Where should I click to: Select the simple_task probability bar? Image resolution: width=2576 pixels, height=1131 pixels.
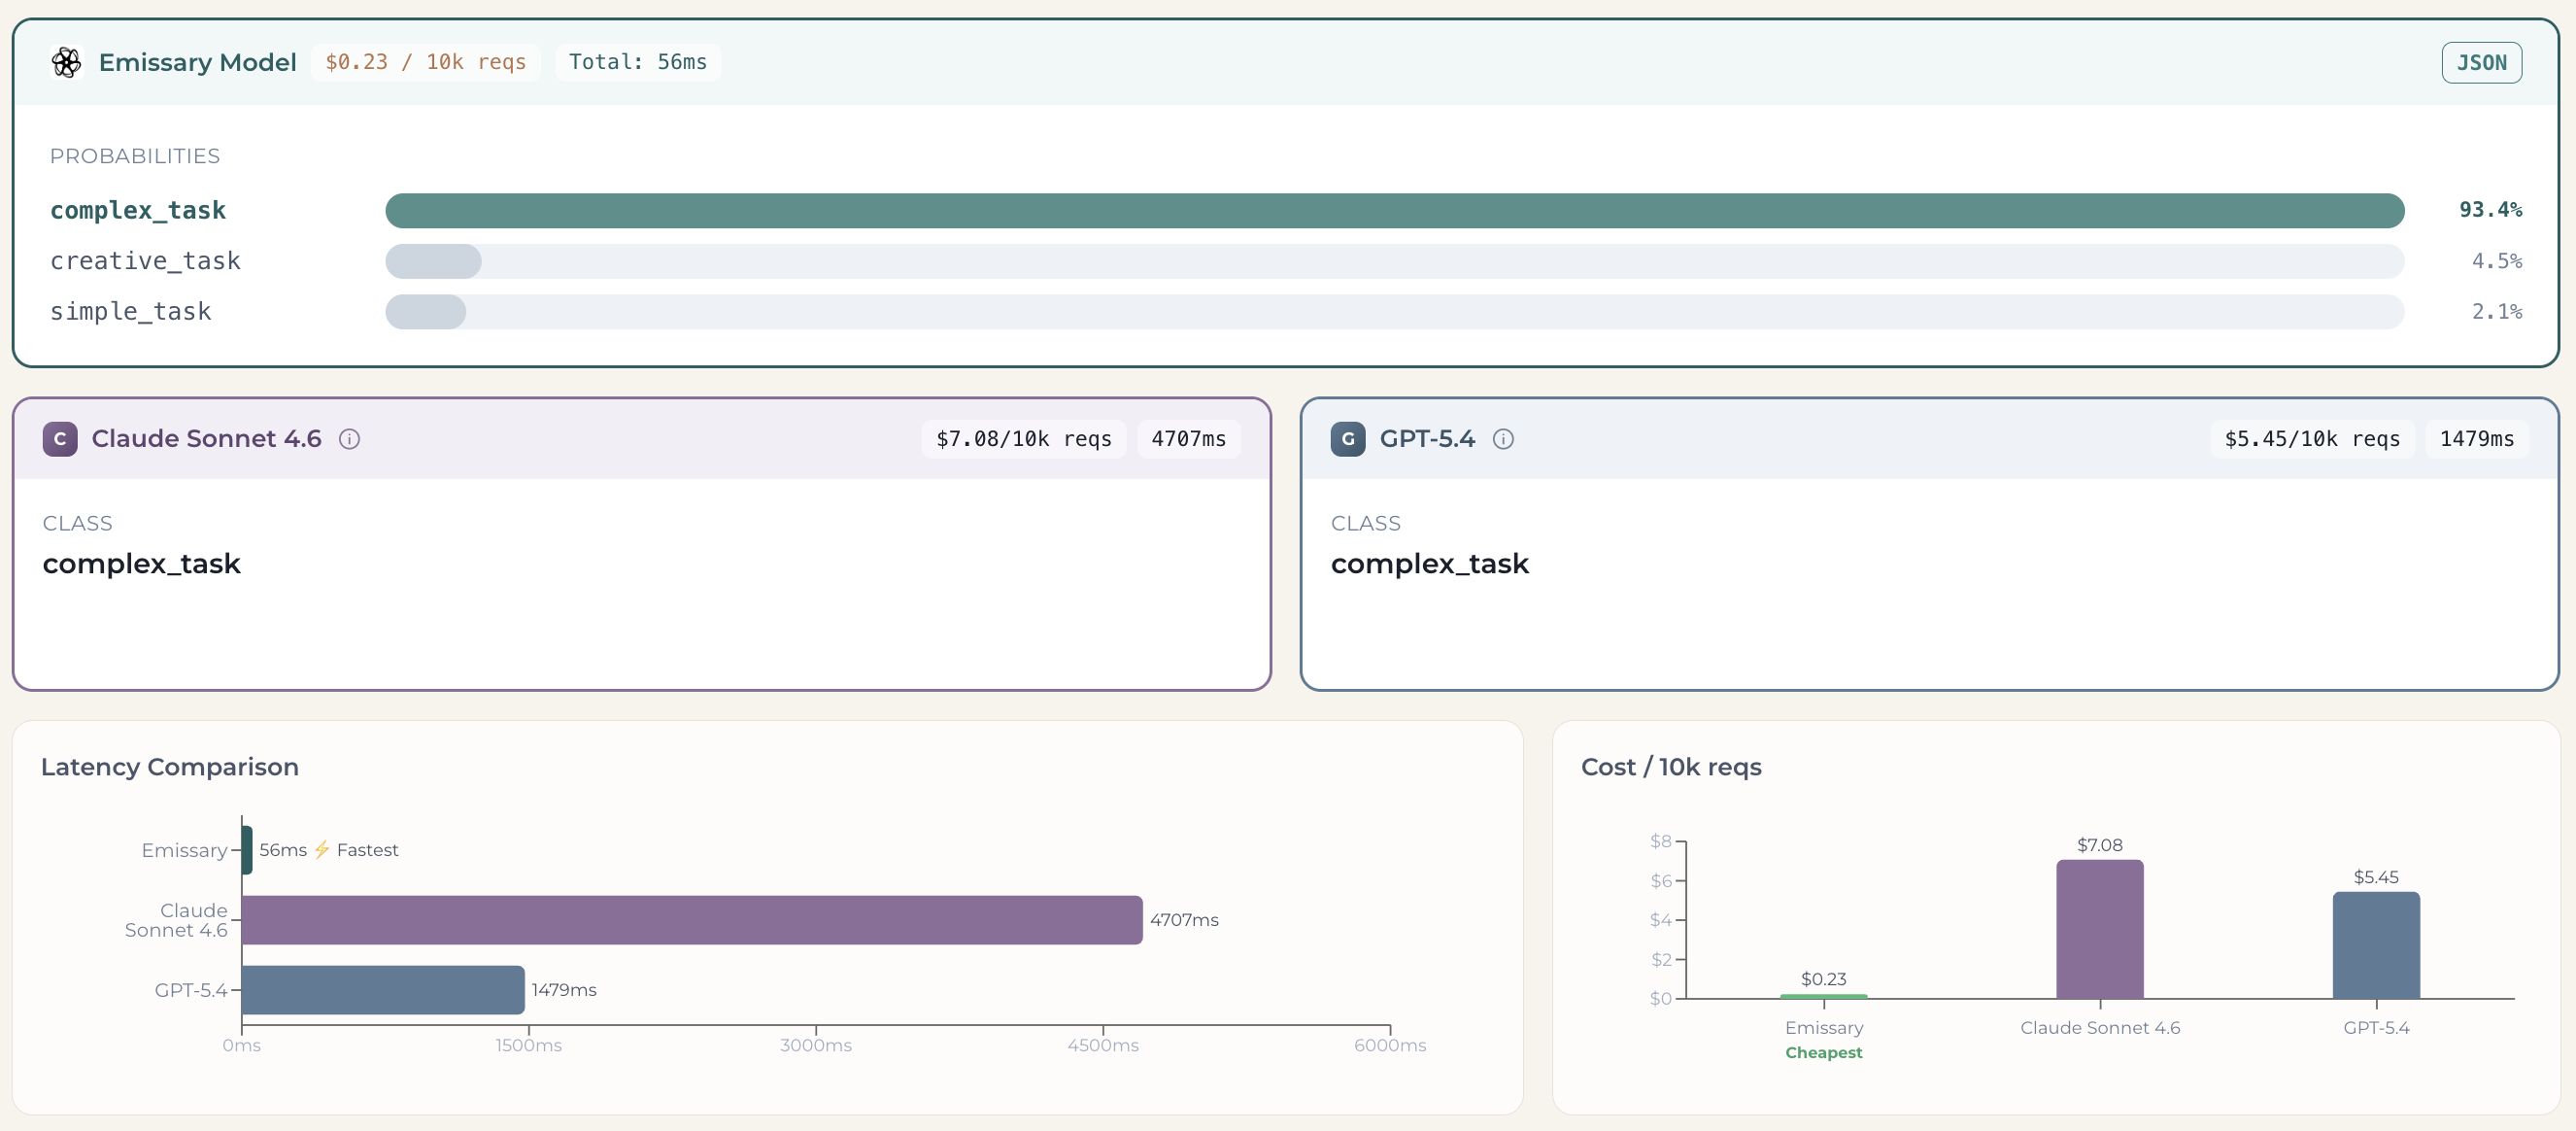point(1395,312)
